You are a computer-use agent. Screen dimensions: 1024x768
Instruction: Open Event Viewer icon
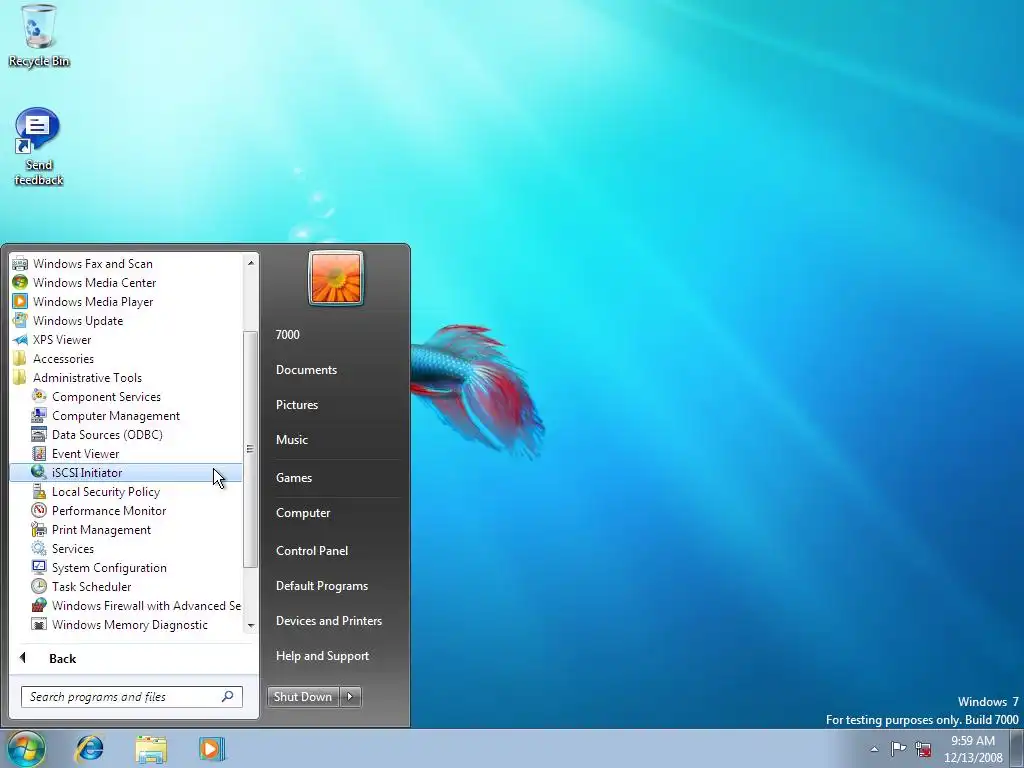coord(39,453)
